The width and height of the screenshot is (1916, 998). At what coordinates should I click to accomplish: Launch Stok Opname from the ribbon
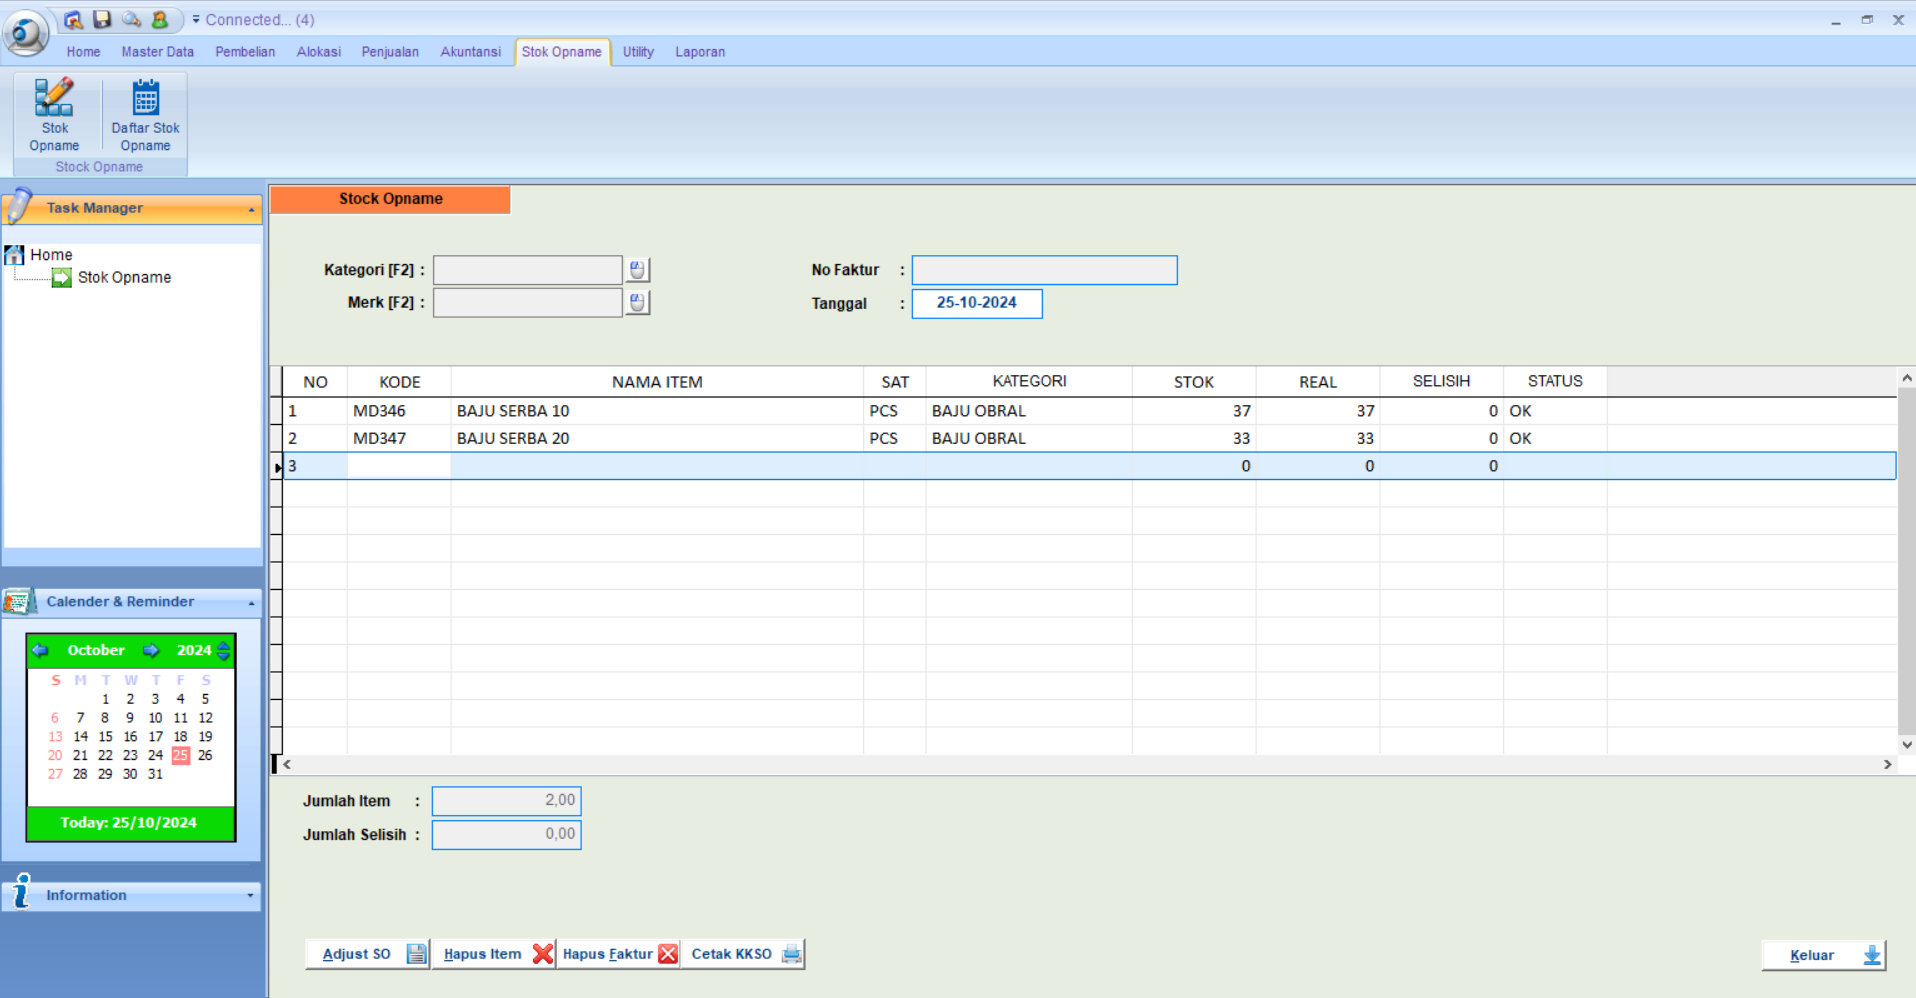[x=54, y=115]
